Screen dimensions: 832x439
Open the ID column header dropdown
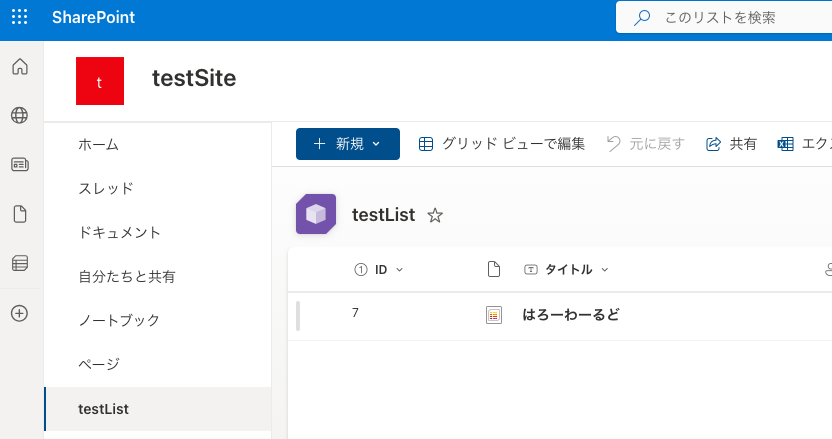[x=400, y=270]
